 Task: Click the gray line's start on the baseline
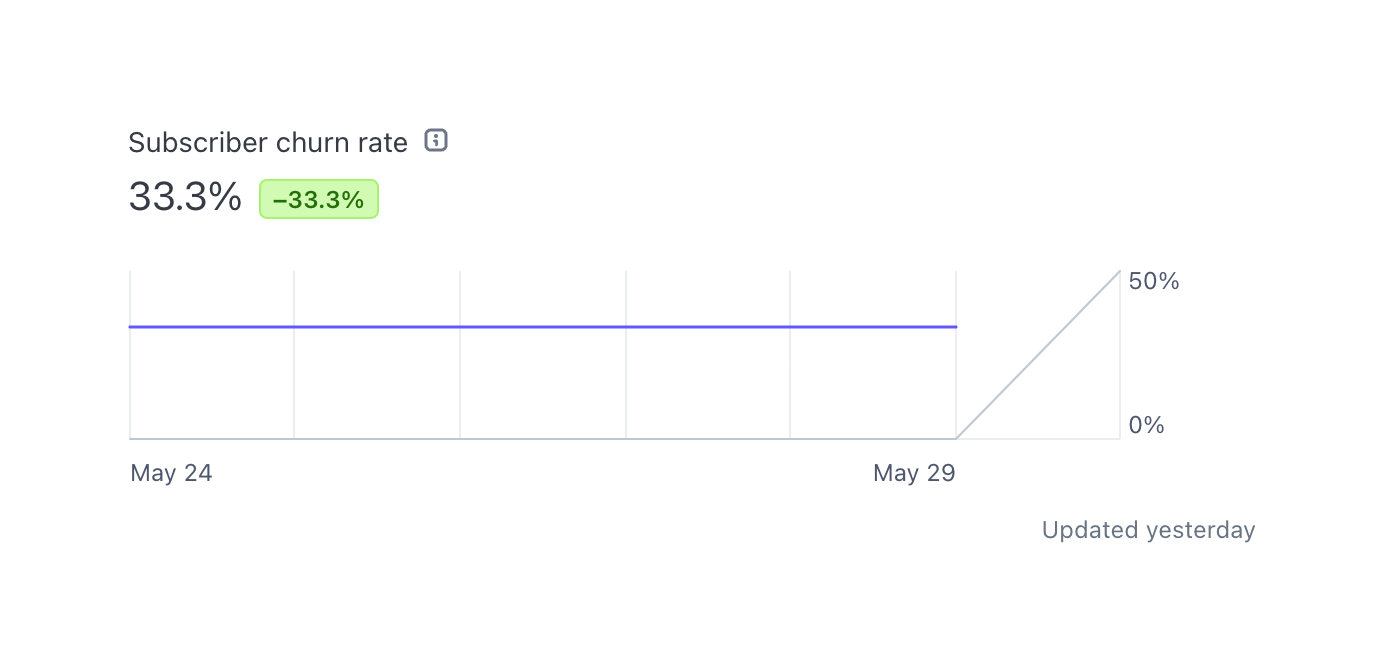(x=957, y=438)
